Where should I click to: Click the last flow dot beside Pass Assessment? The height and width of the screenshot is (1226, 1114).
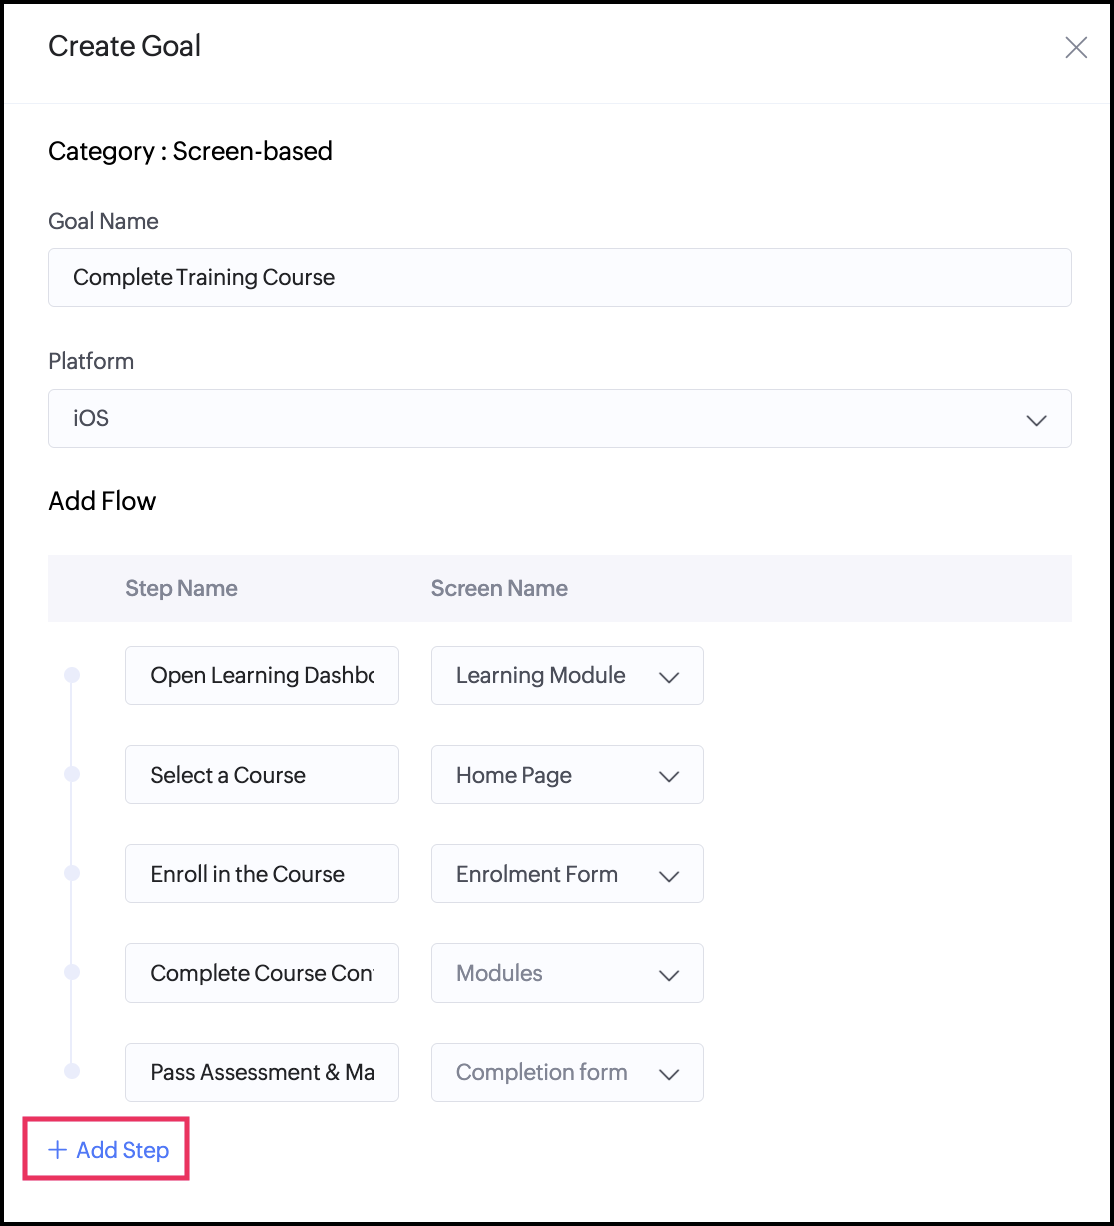72,1071
